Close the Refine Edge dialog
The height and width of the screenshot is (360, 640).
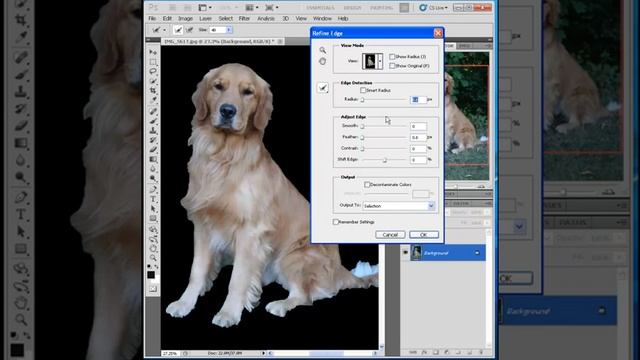pyautogui.click(x=438, y=33)
